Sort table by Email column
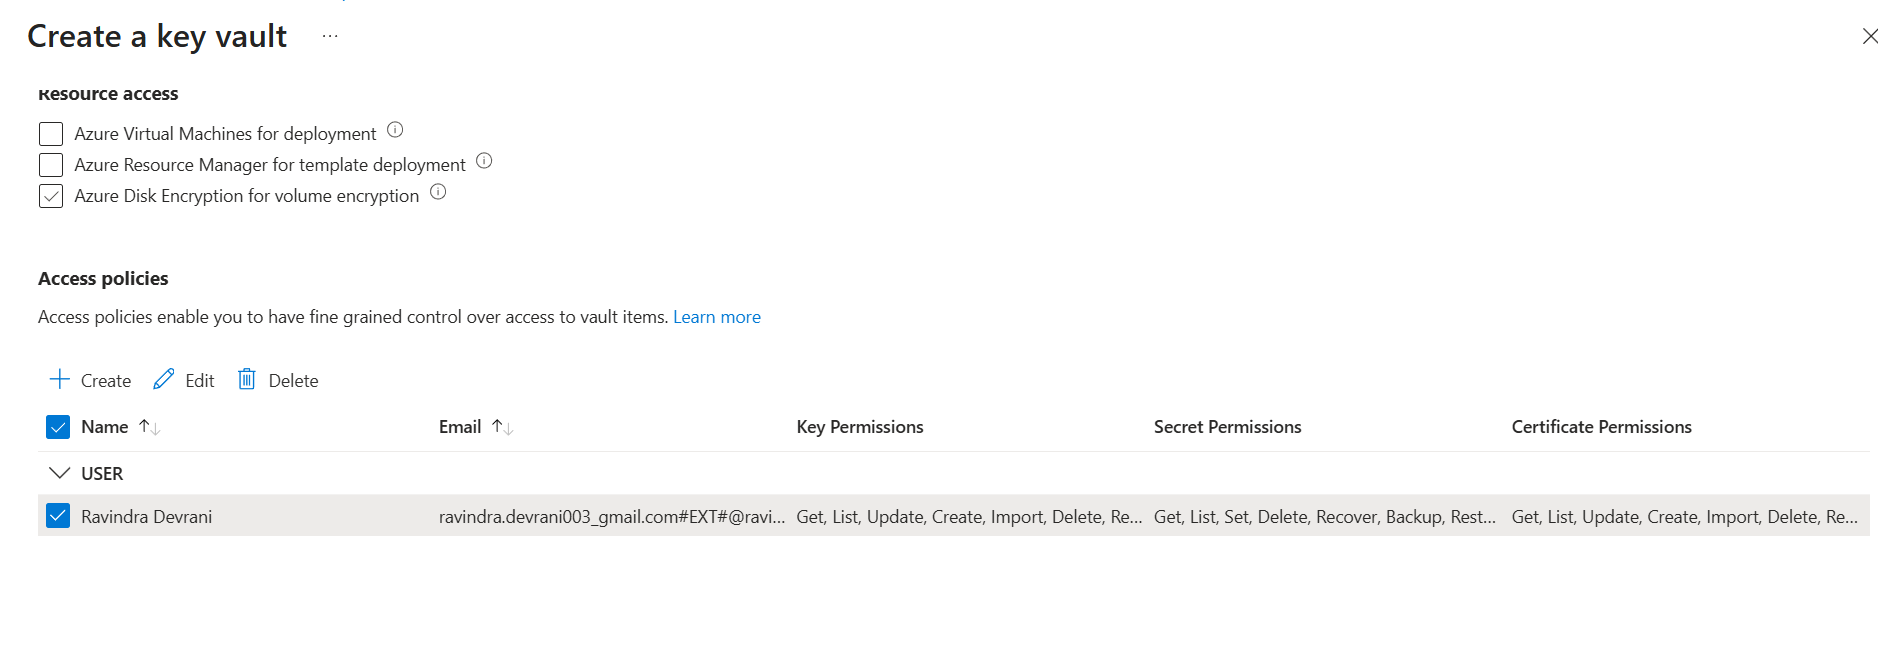This screenshot has height=652, width=1878. tap(502, 427)
